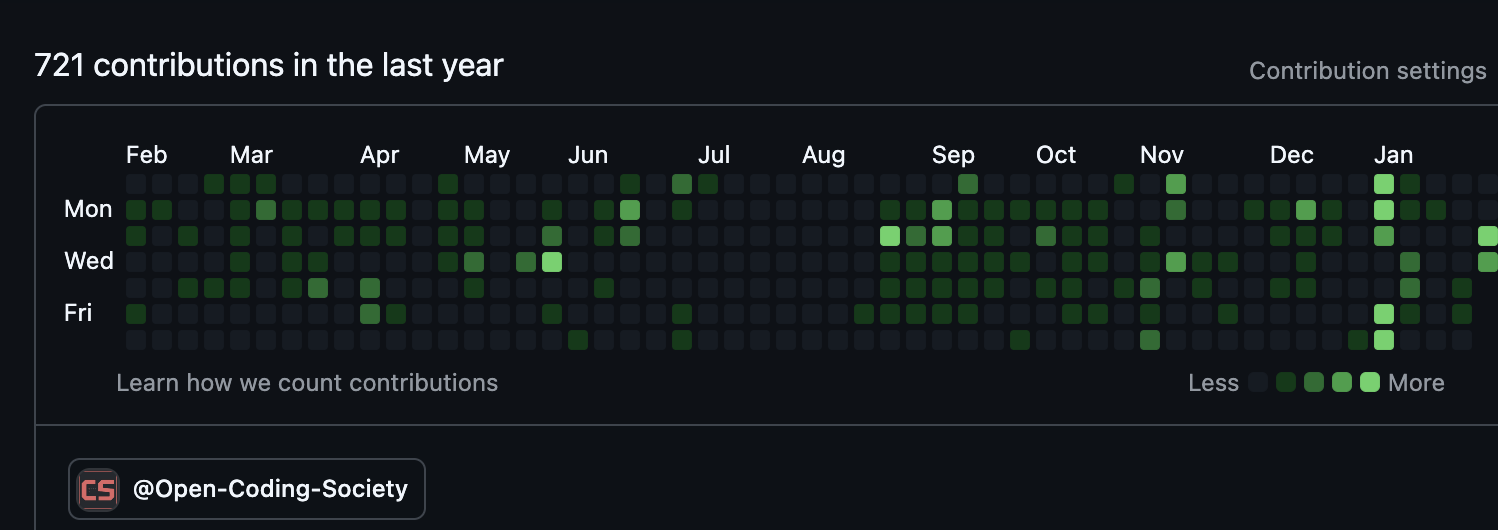Click Learn how we count contributions link
The height and width of the screenshot is (530, 1498).
pyautogui.click(x=307, y=383)
